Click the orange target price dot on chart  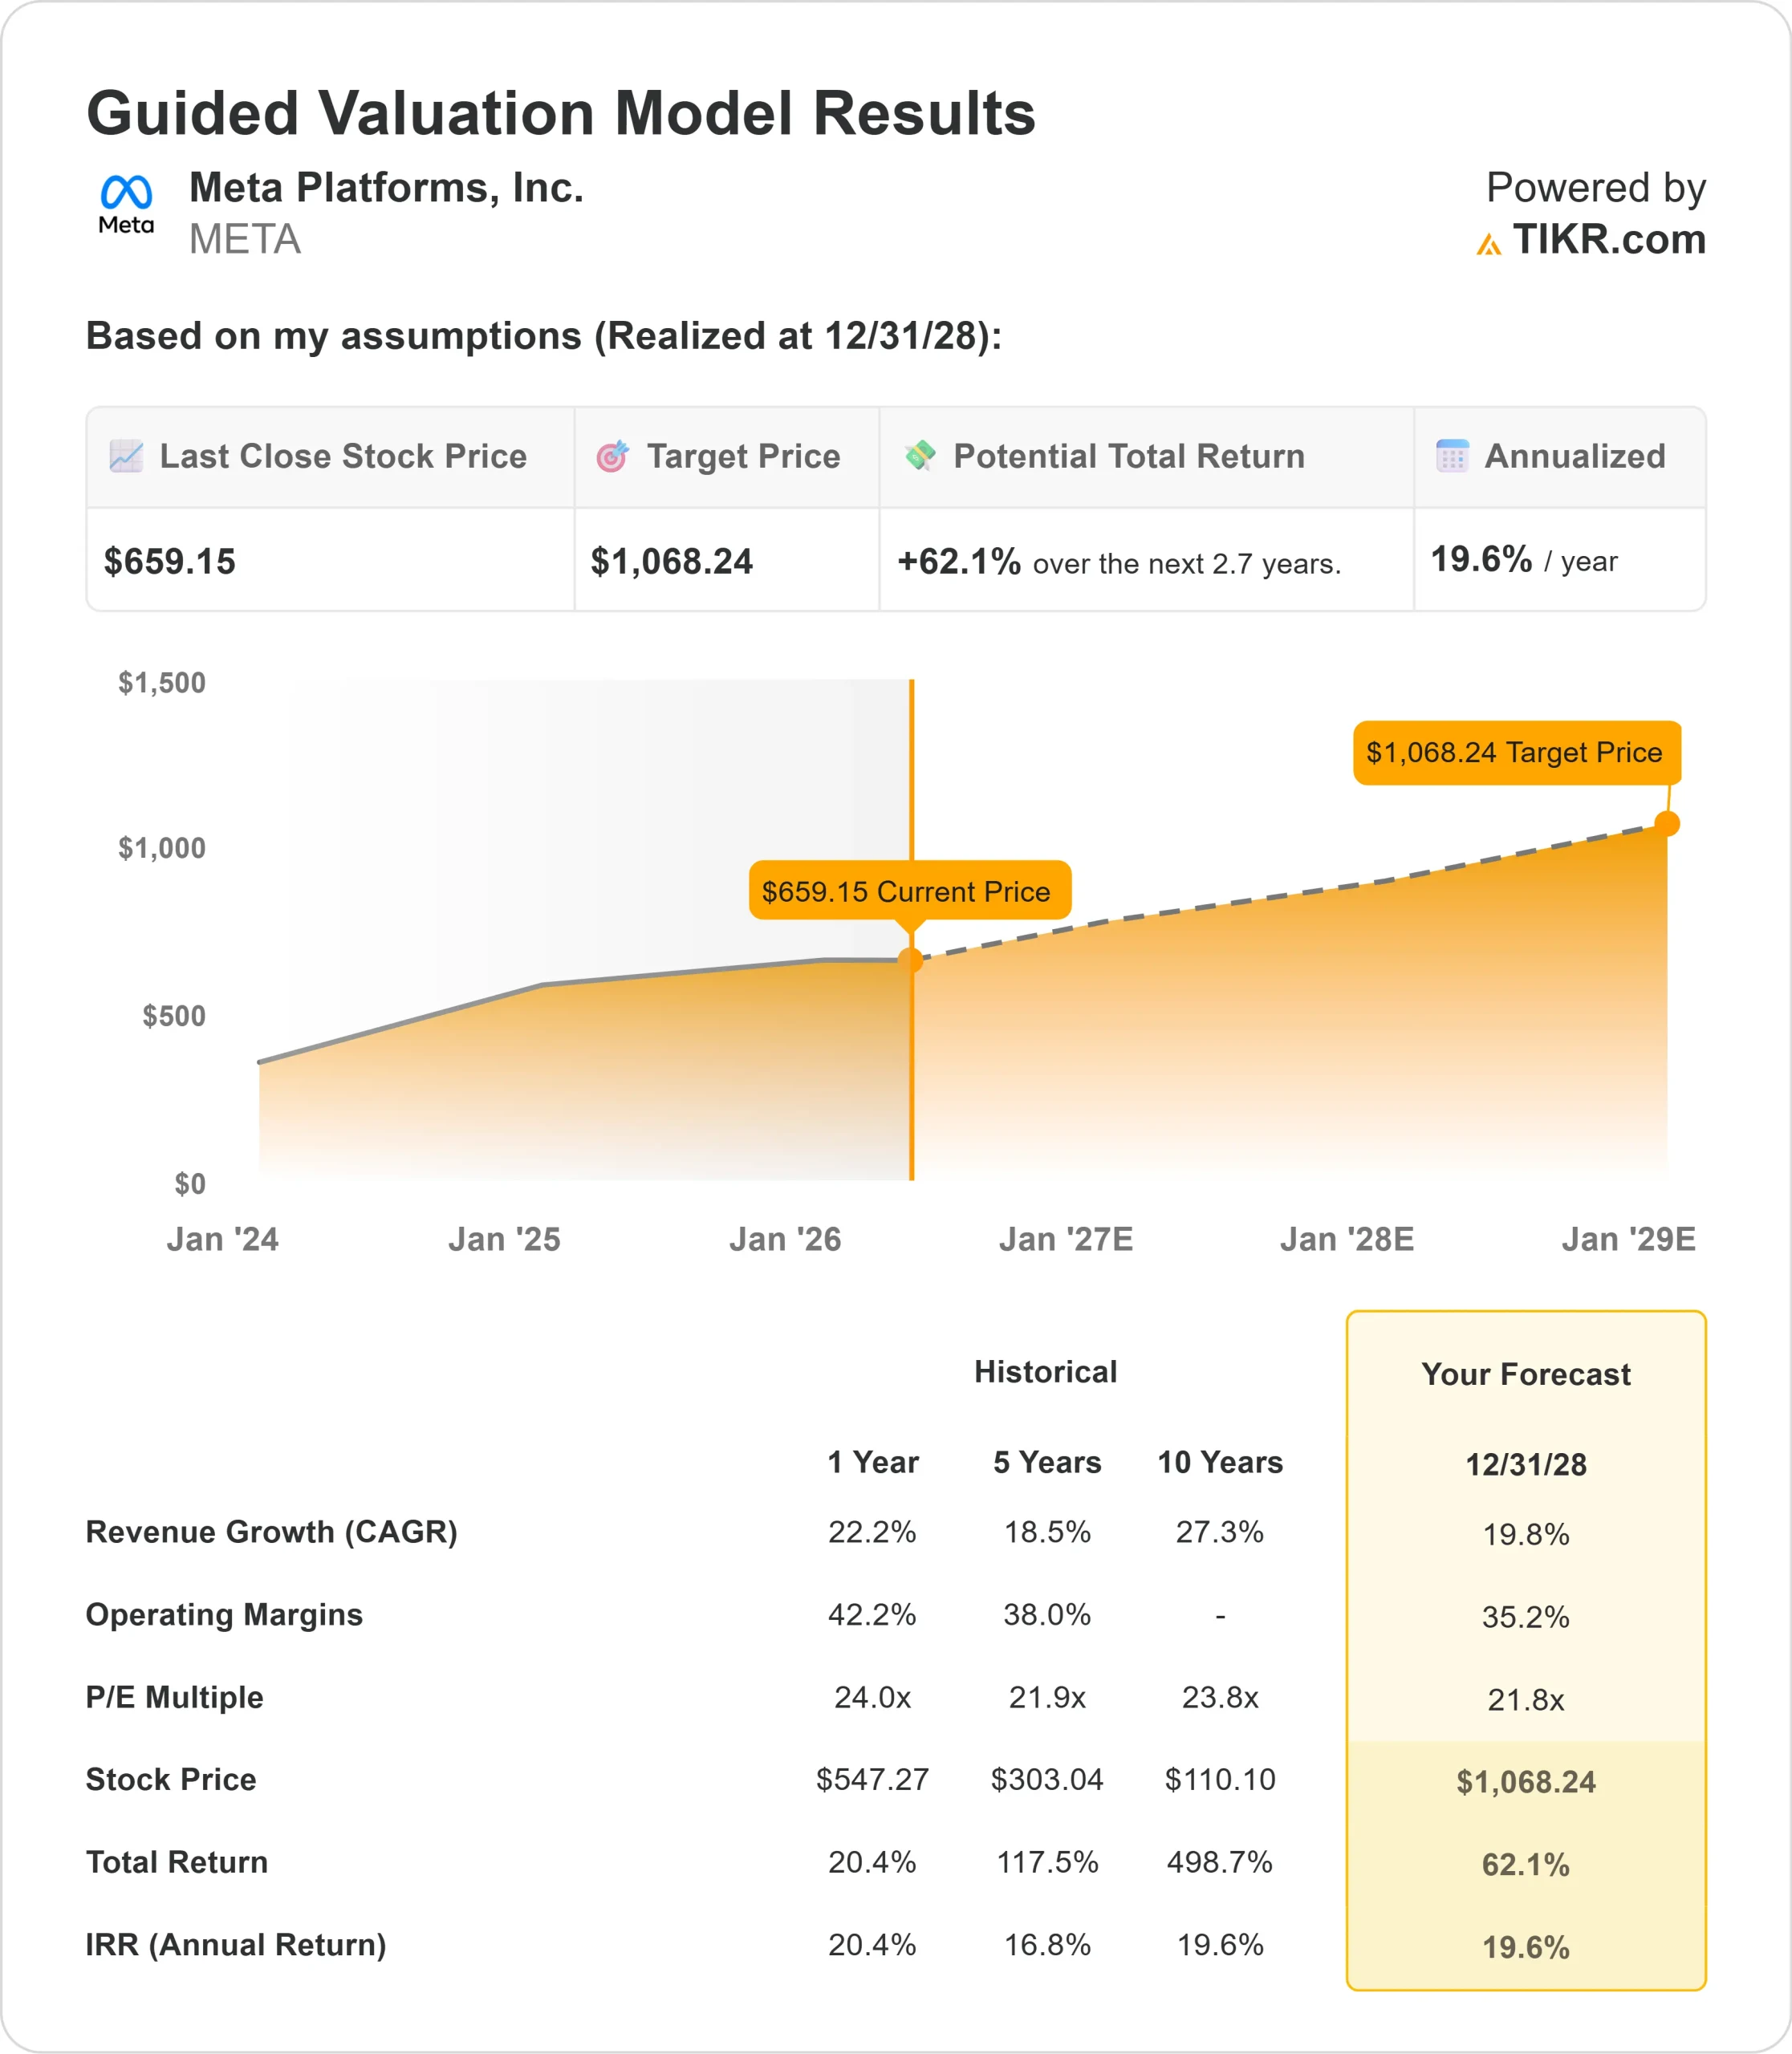click(1667, 823)
